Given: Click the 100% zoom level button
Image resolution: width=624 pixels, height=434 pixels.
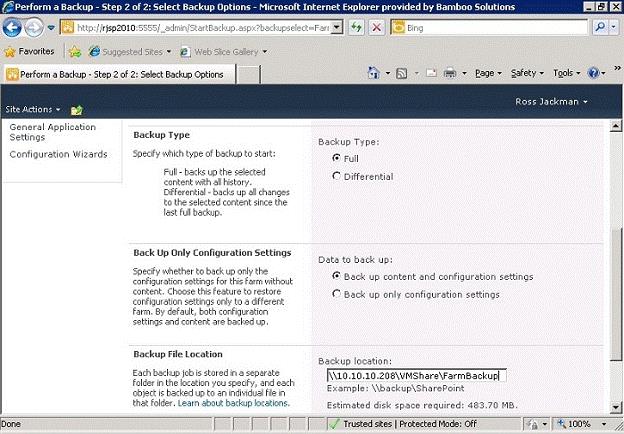Looking at the screenshot, I should pyautogui.click(x=575, y=424).
